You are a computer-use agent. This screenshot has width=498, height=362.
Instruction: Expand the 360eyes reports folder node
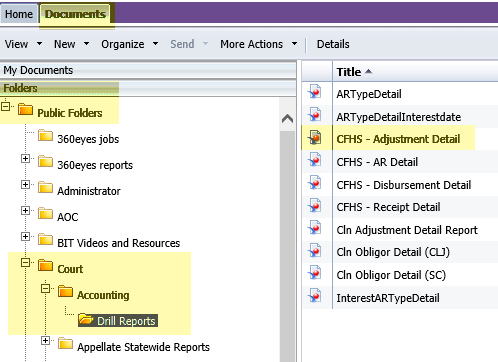pyautogui.click(x=25, y=159)
